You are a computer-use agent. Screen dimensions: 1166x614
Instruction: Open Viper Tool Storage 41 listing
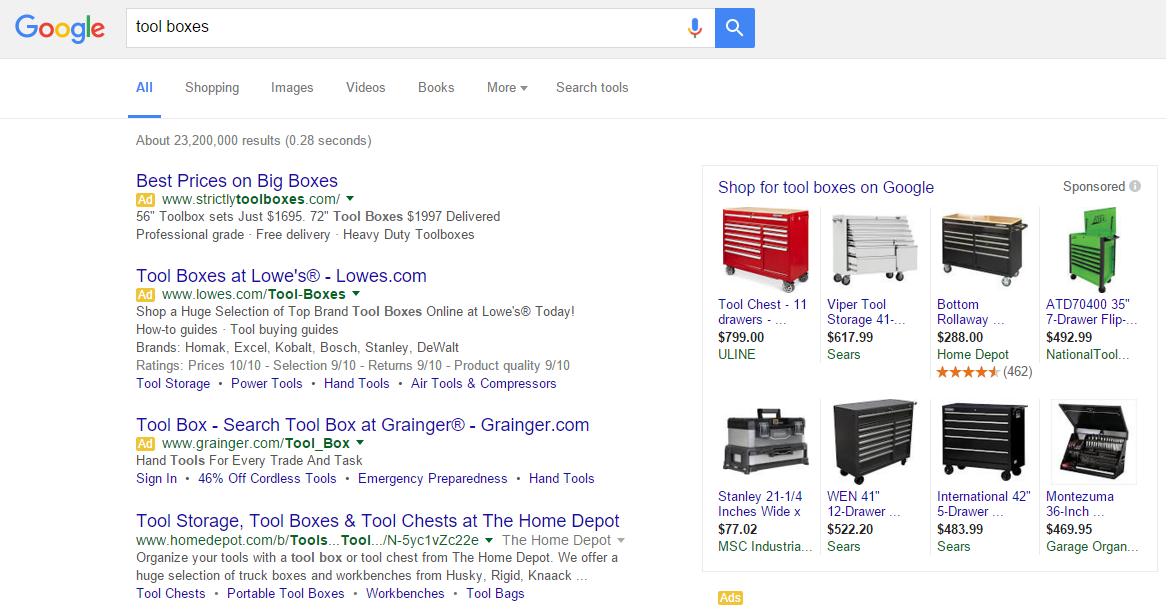click(x=866, y=312)
